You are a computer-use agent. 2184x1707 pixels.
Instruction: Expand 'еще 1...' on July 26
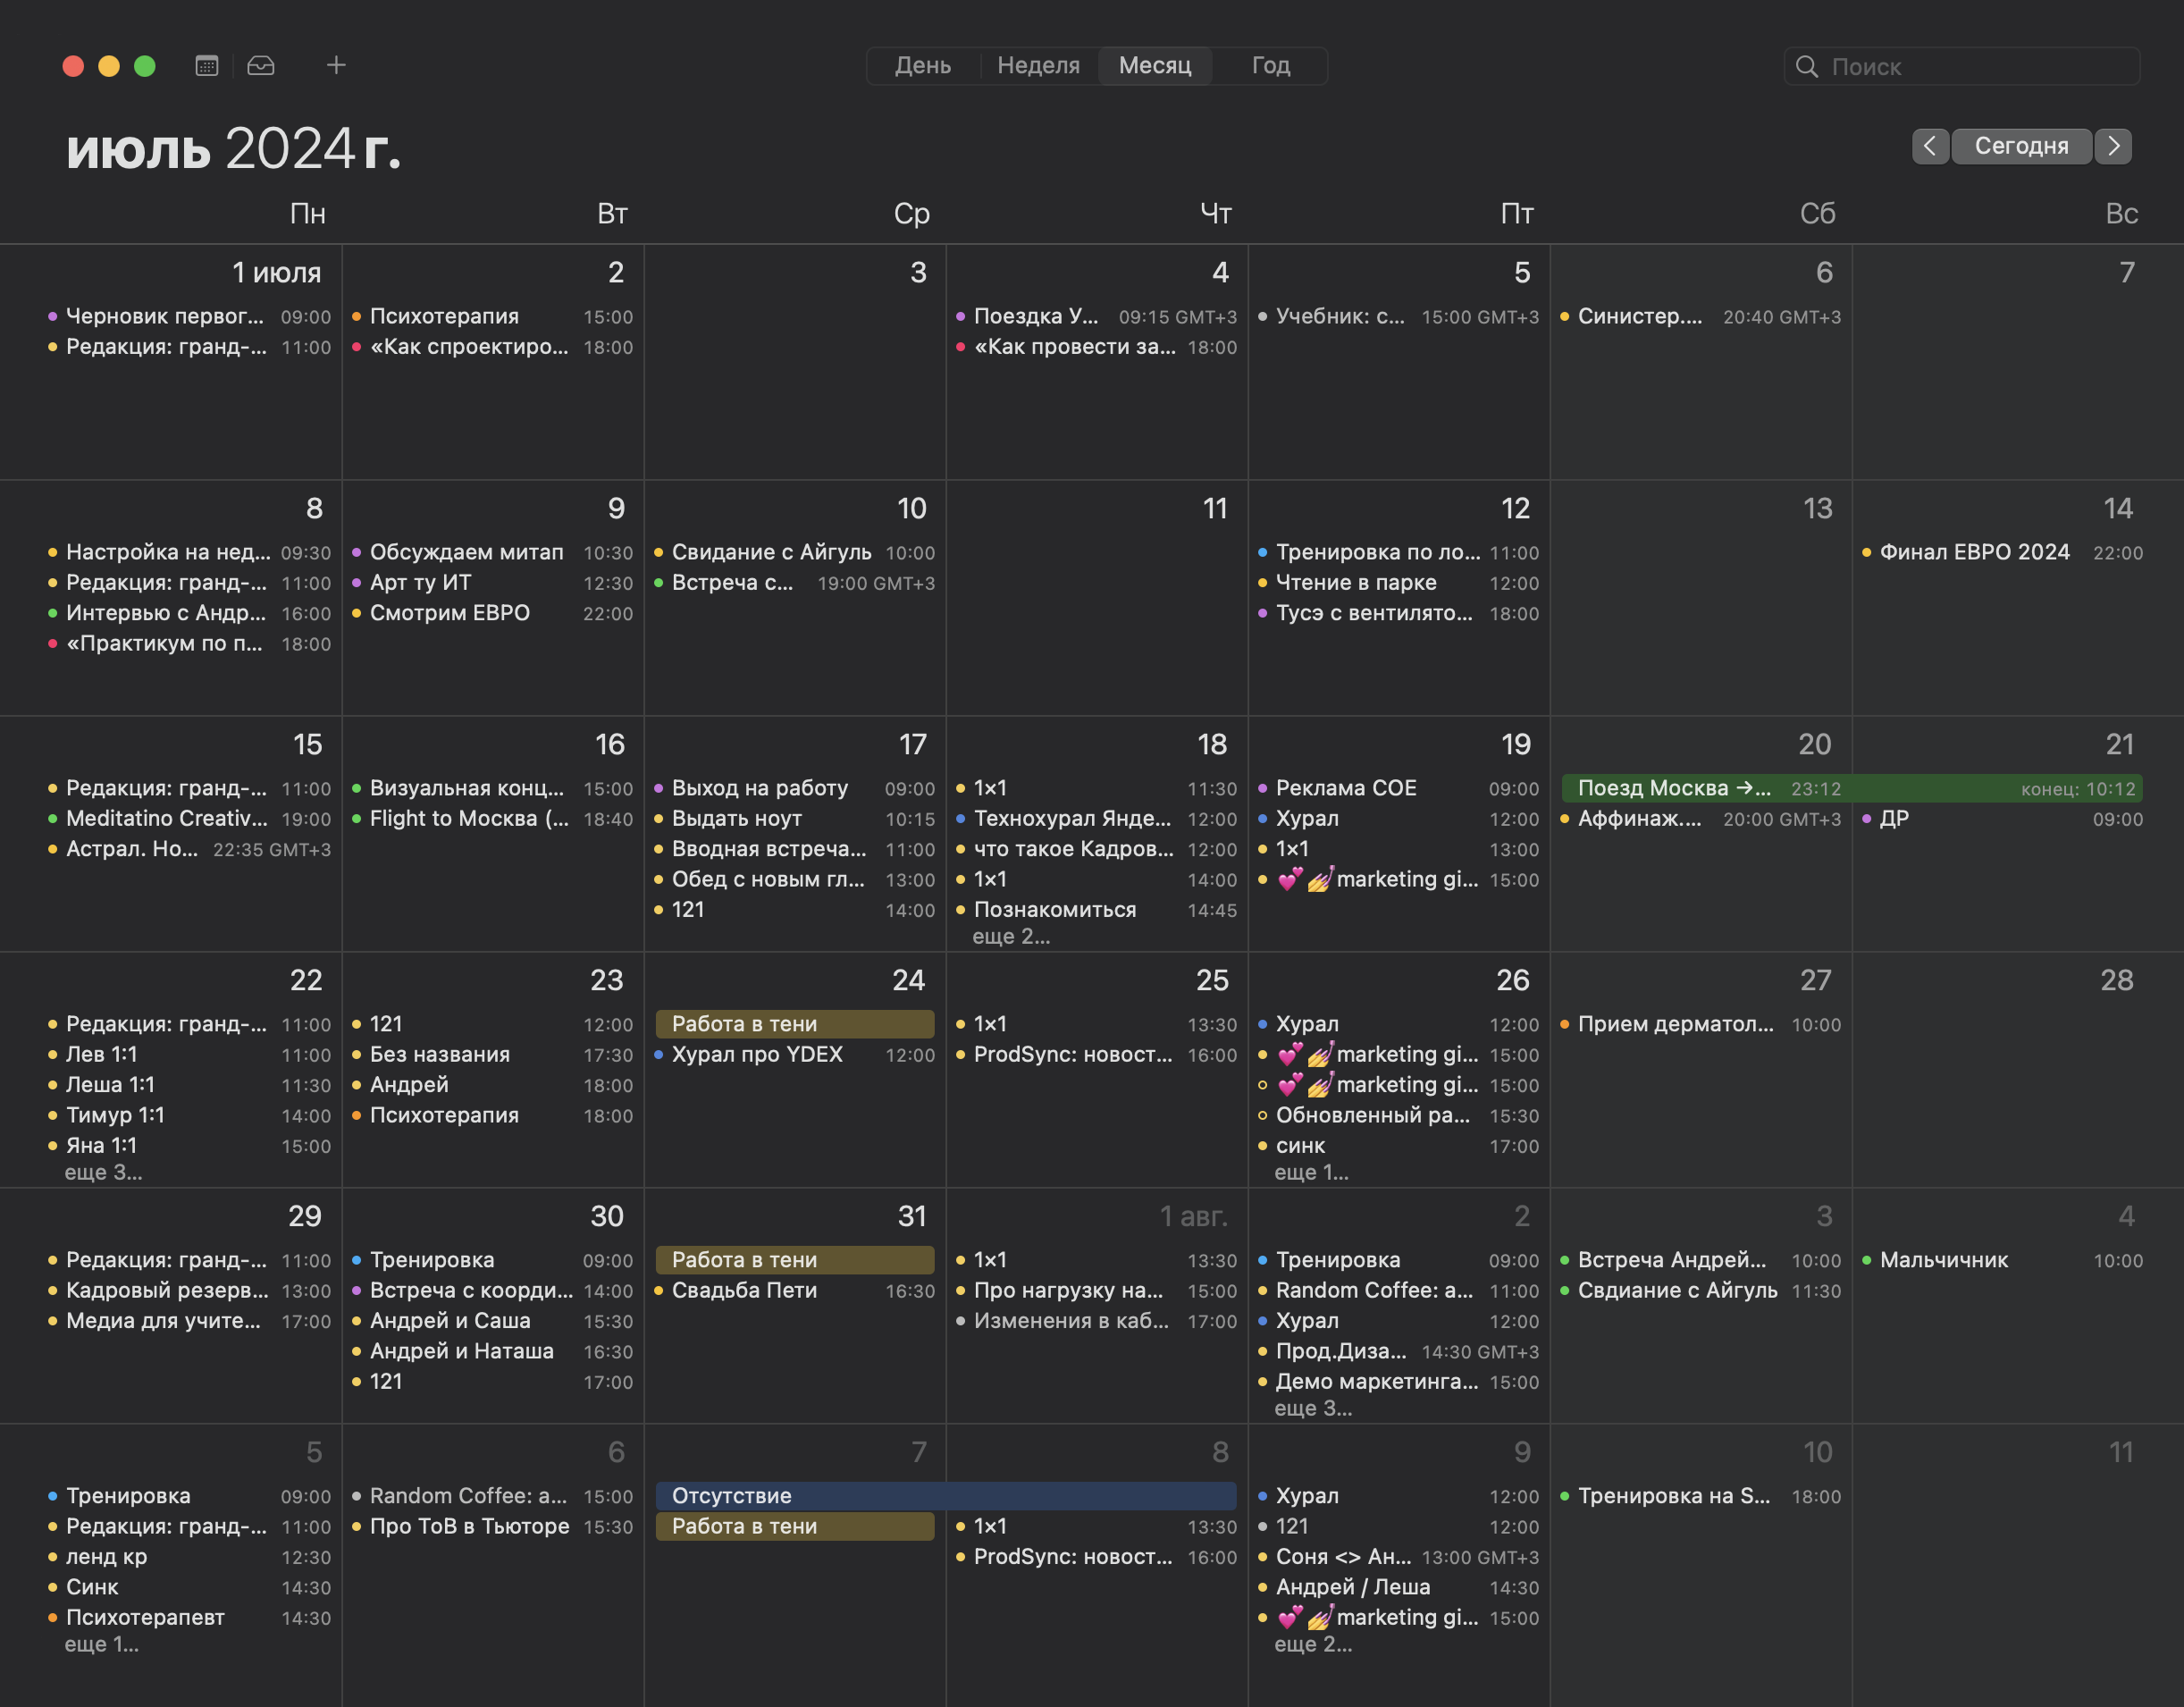point(1311,1173)
